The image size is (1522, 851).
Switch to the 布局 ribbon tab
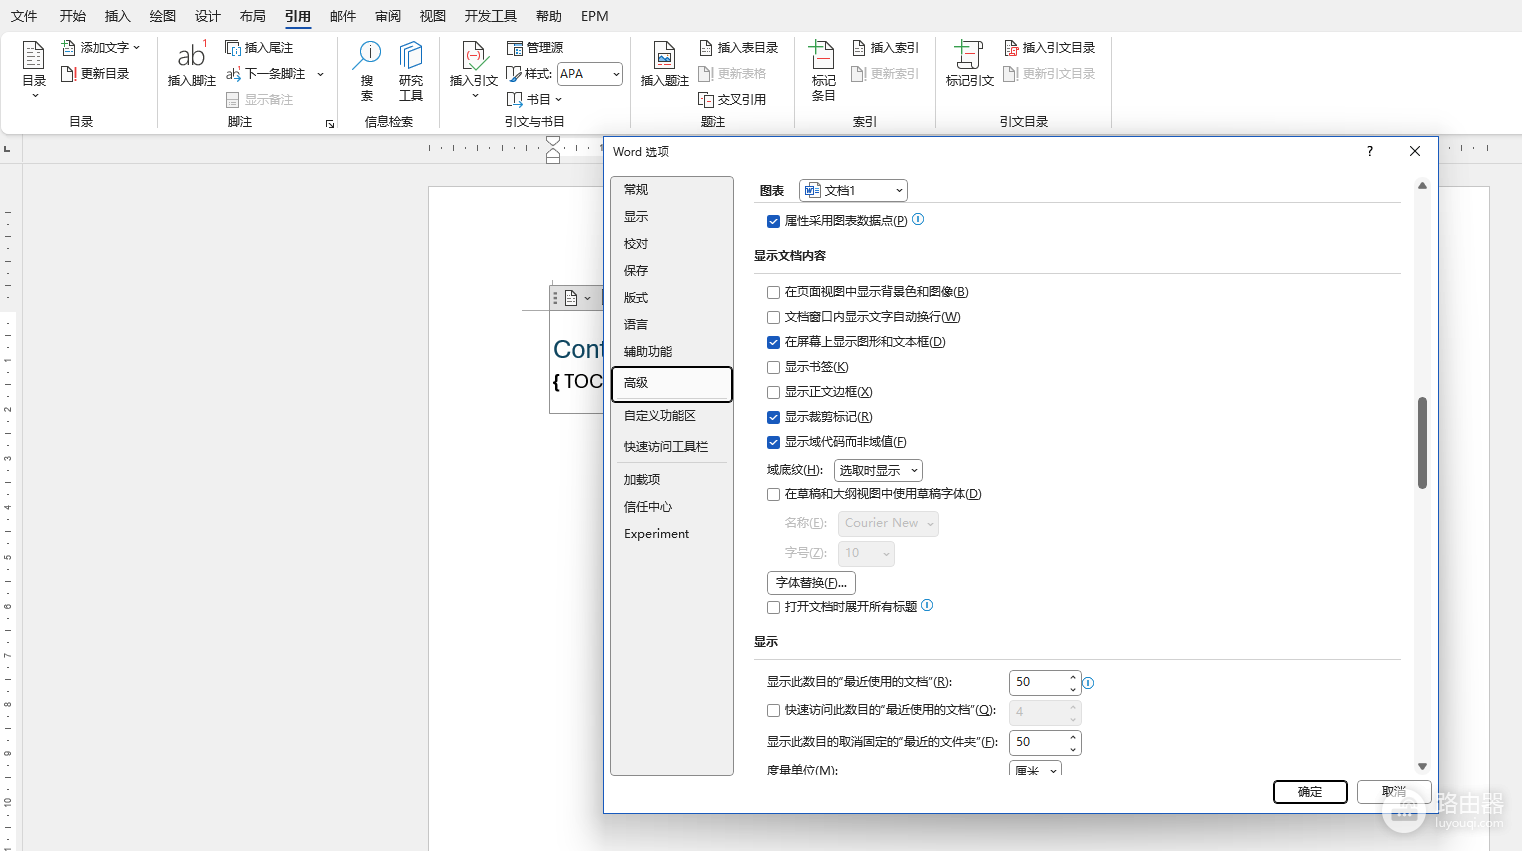click(253, 16)
